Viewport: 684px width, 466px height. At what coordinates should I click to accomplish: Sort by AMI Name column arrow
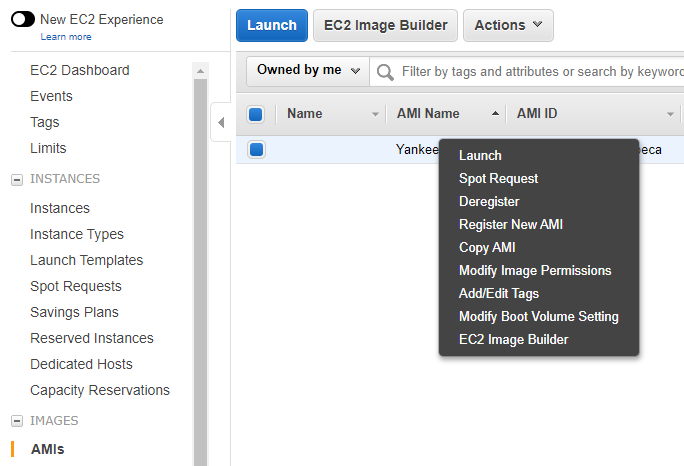[495, 113]
